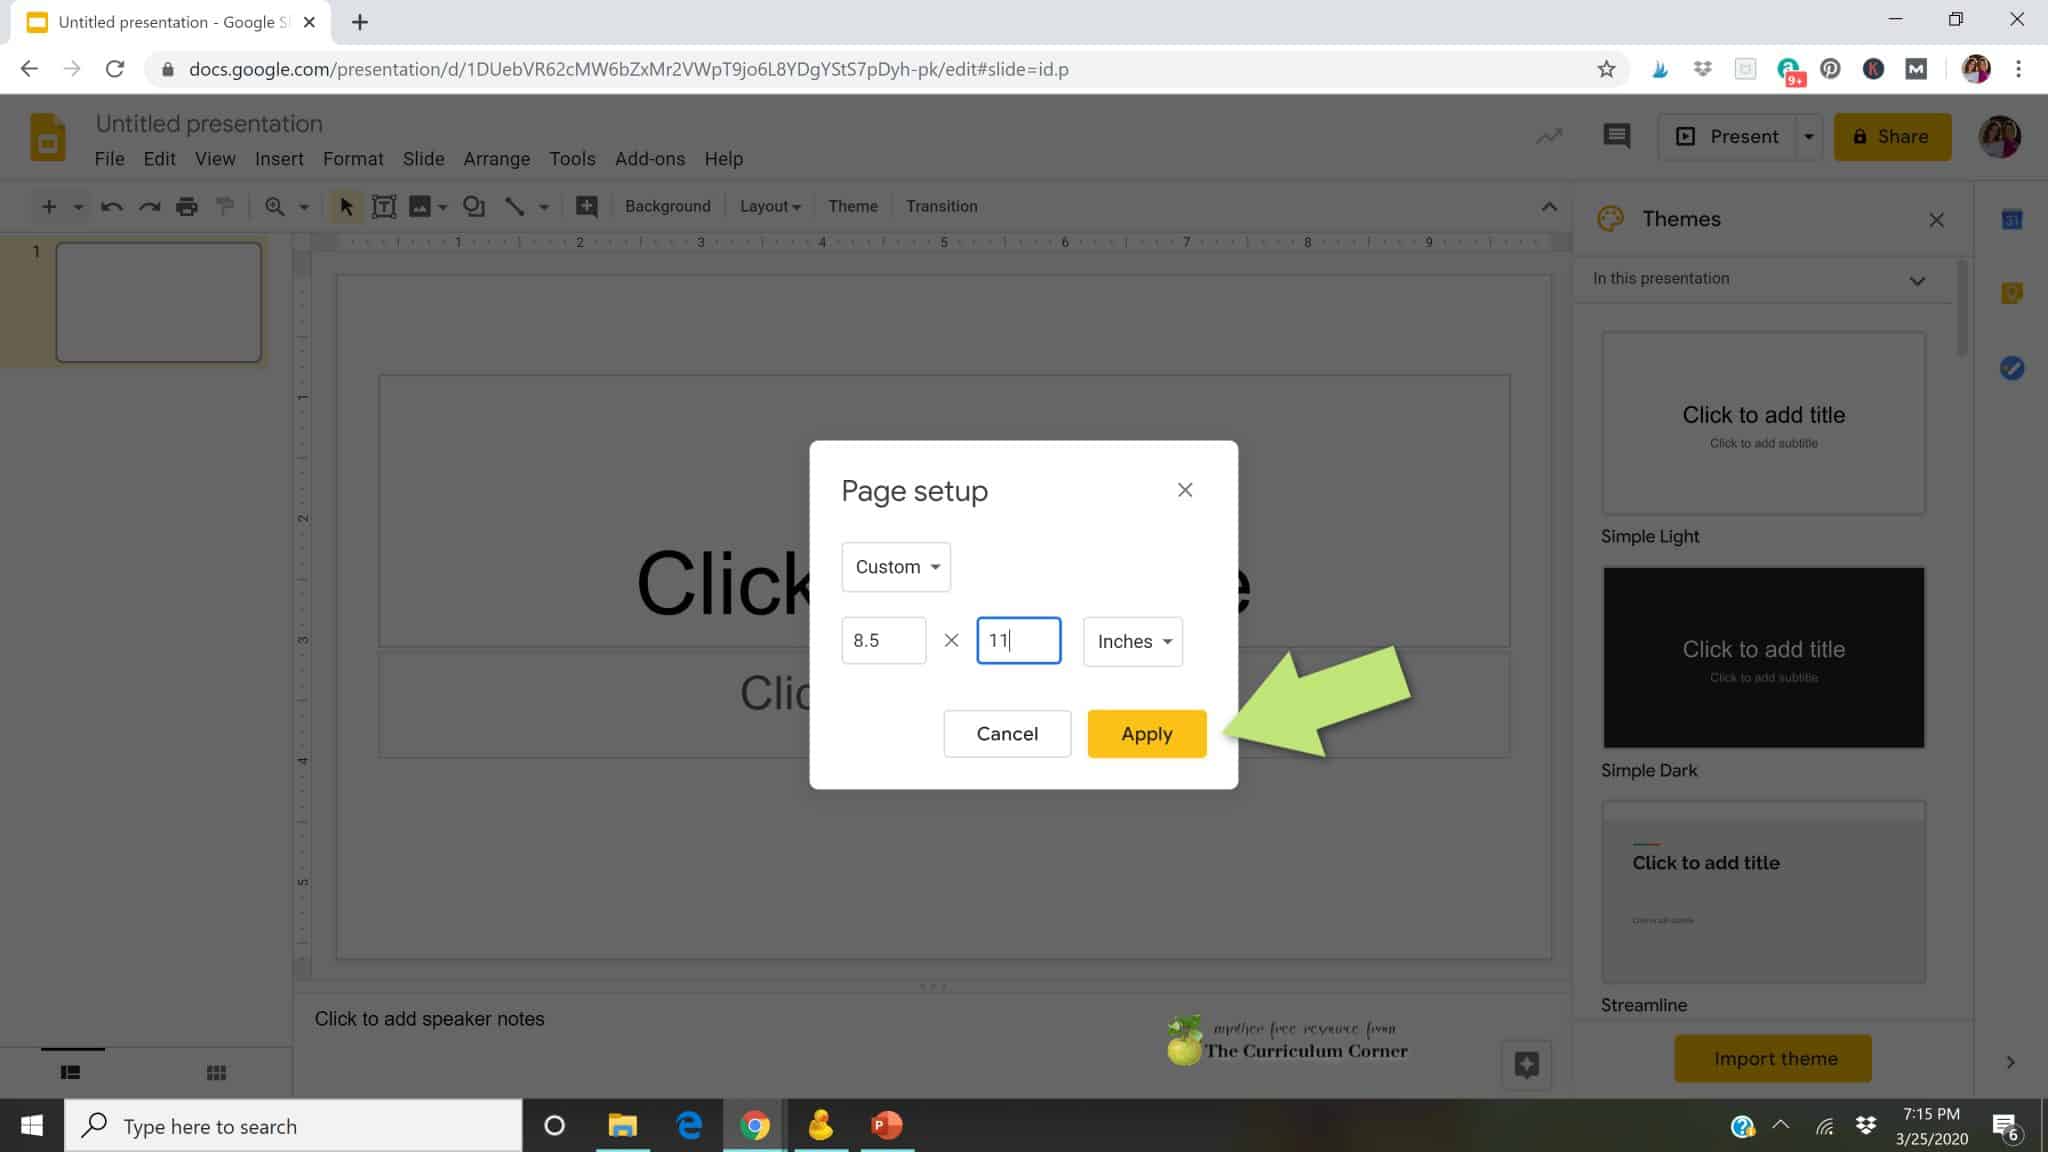Open the Insert image tool

(420, 206)
